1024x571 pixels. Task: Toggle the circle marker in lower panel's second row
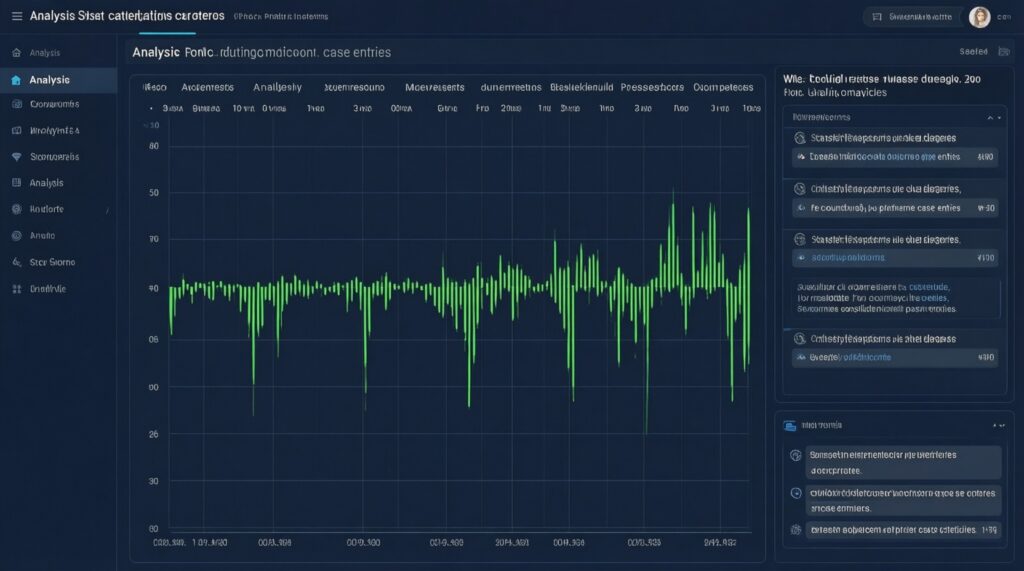[796, 493]
